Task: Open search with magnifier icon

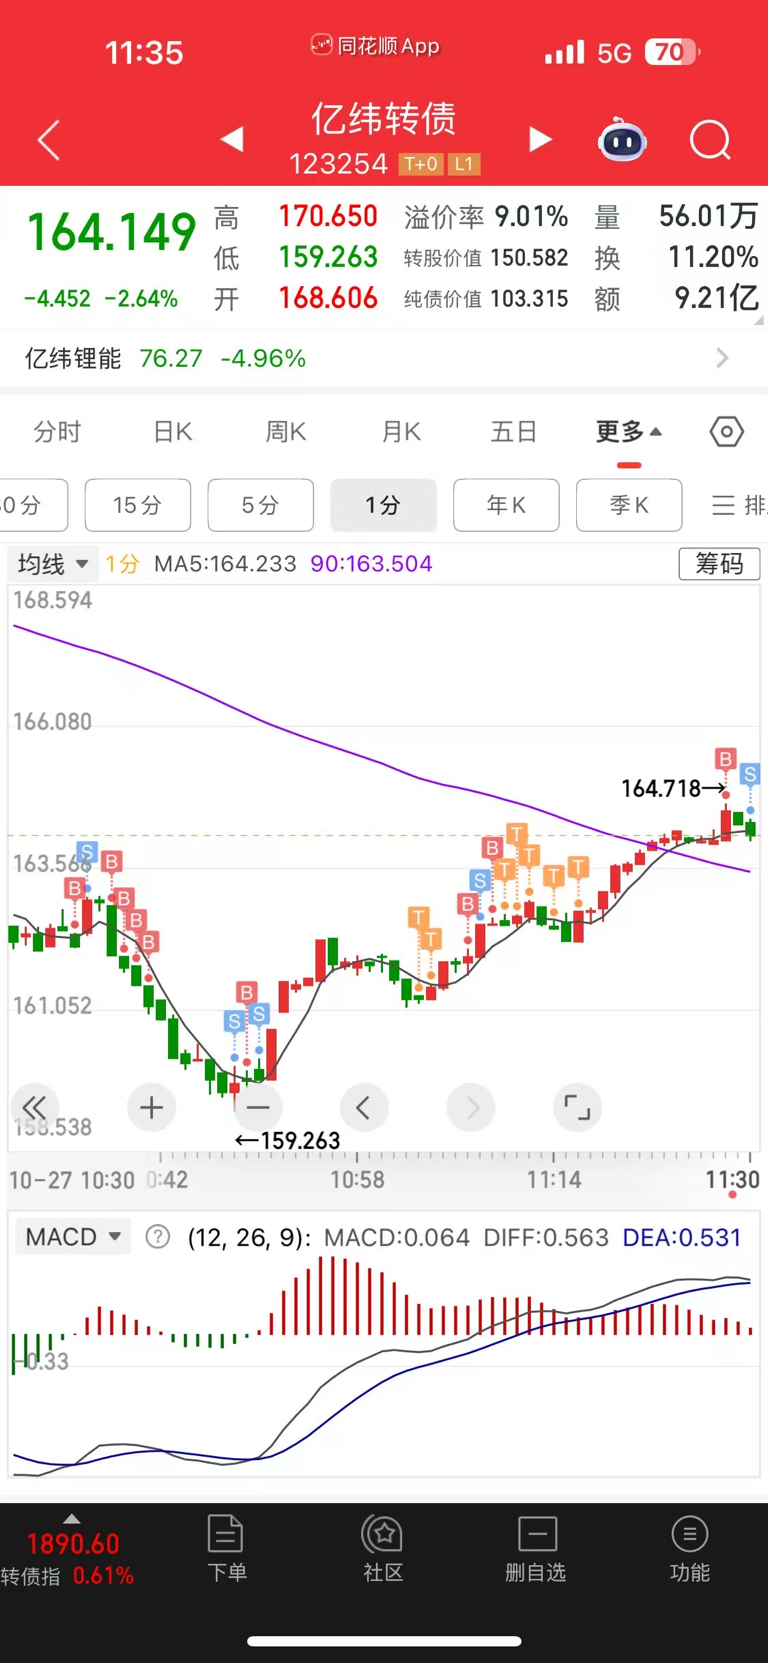Action: tap(710, 140)
